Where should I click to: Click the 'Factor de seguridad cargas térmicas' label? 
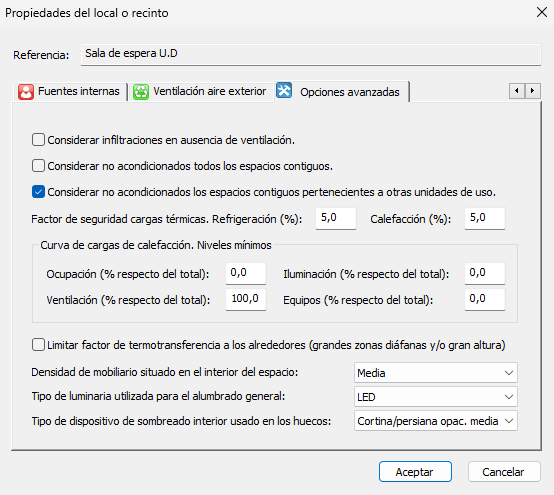click(166, 219)
